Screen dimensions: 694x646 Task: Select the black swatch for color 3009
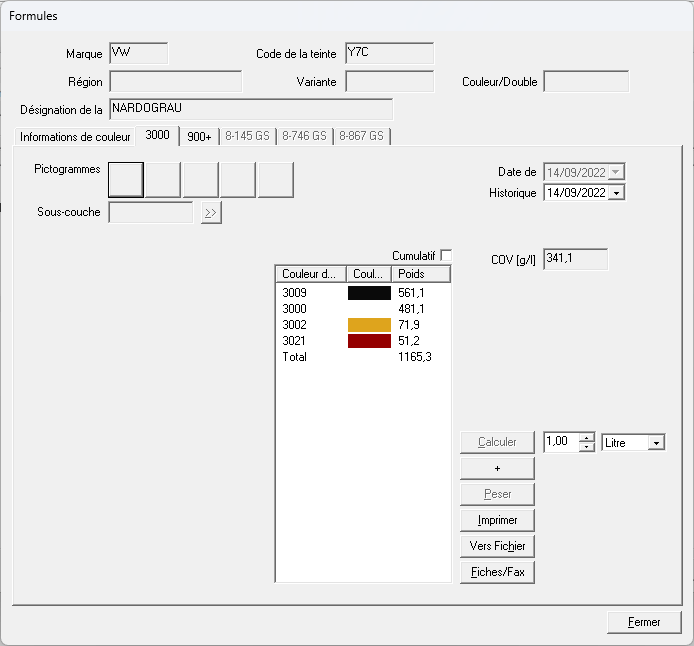tap(369, 293)
